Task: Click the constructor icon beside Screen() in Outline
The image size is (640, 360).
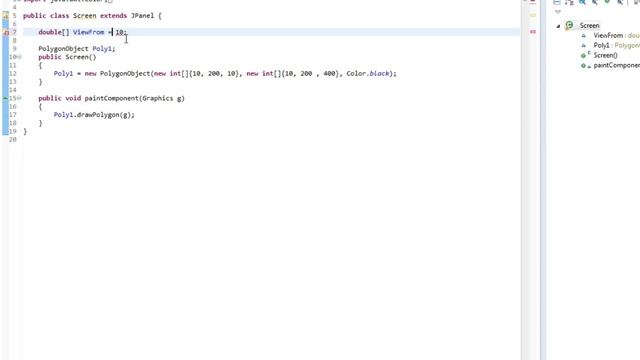Action: coord(584,56)
